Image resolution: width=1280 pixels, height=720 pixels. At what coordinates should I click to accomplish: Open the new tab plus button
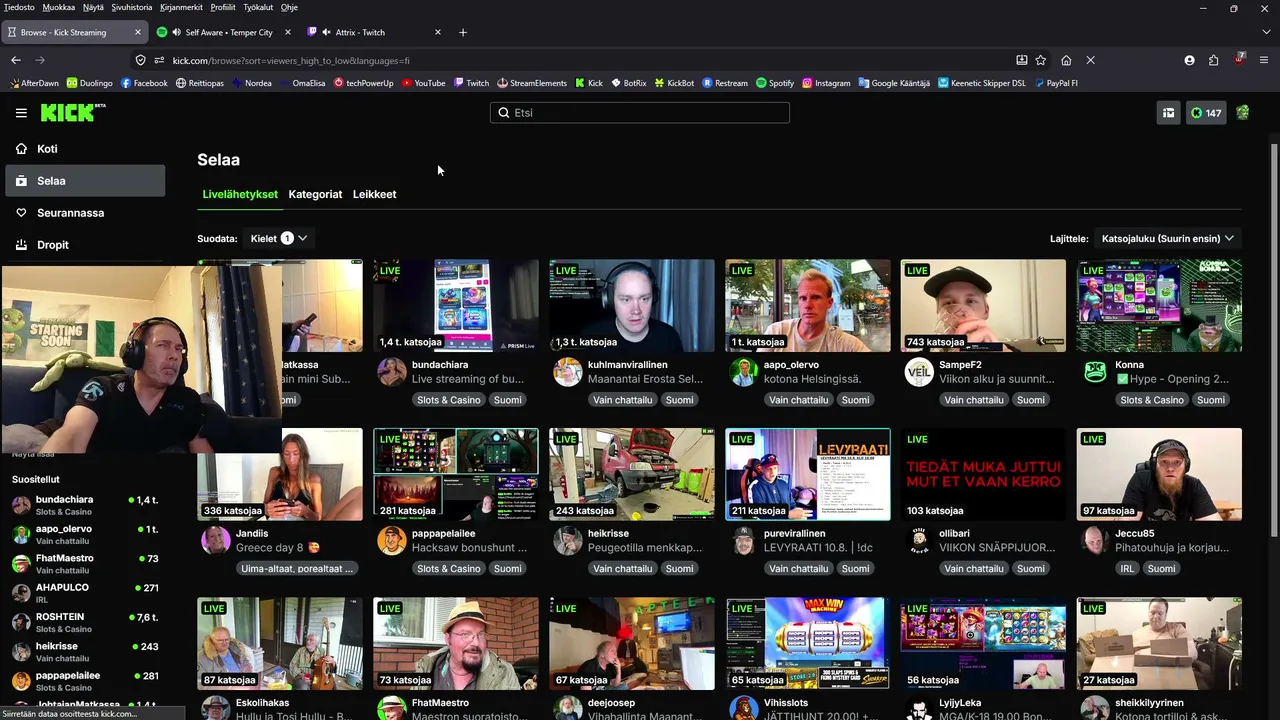click(462, 32)
